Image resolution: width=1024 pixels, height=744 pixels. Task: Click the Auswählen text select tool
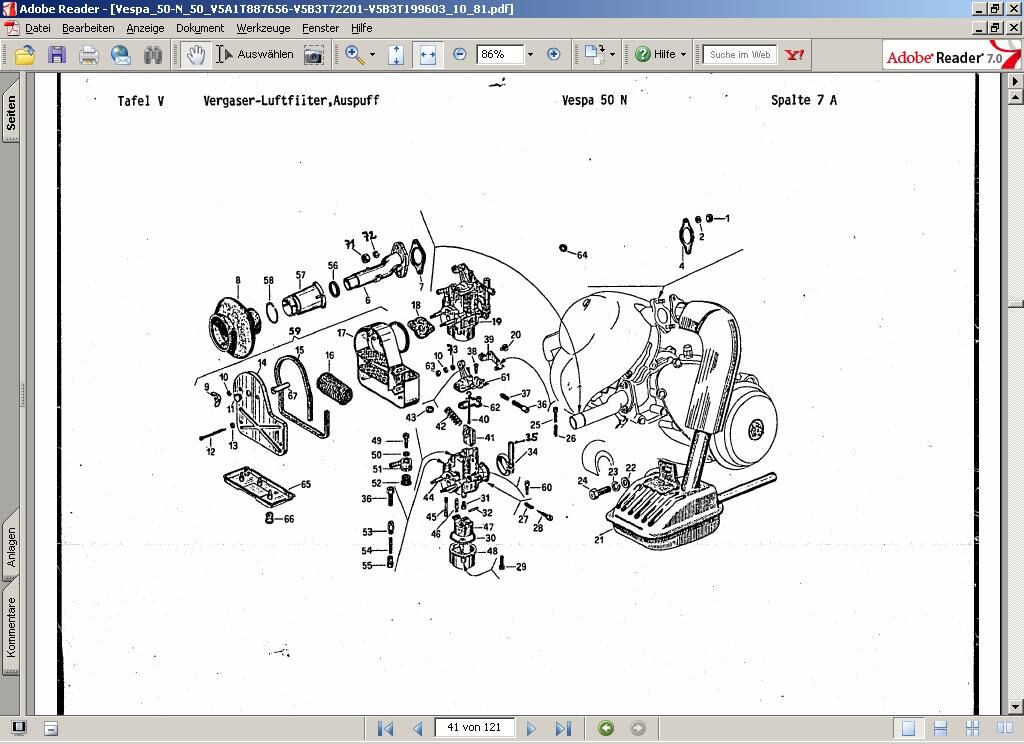pos(256,55)
